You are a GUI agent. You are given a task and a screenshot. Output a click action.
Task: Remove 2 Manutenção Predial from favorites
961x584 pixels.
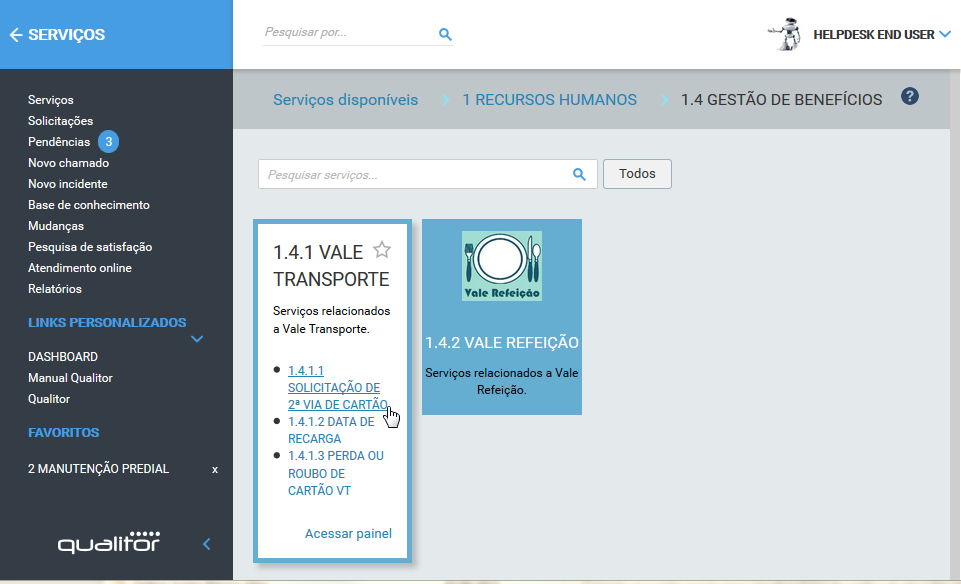pos(214,469)
